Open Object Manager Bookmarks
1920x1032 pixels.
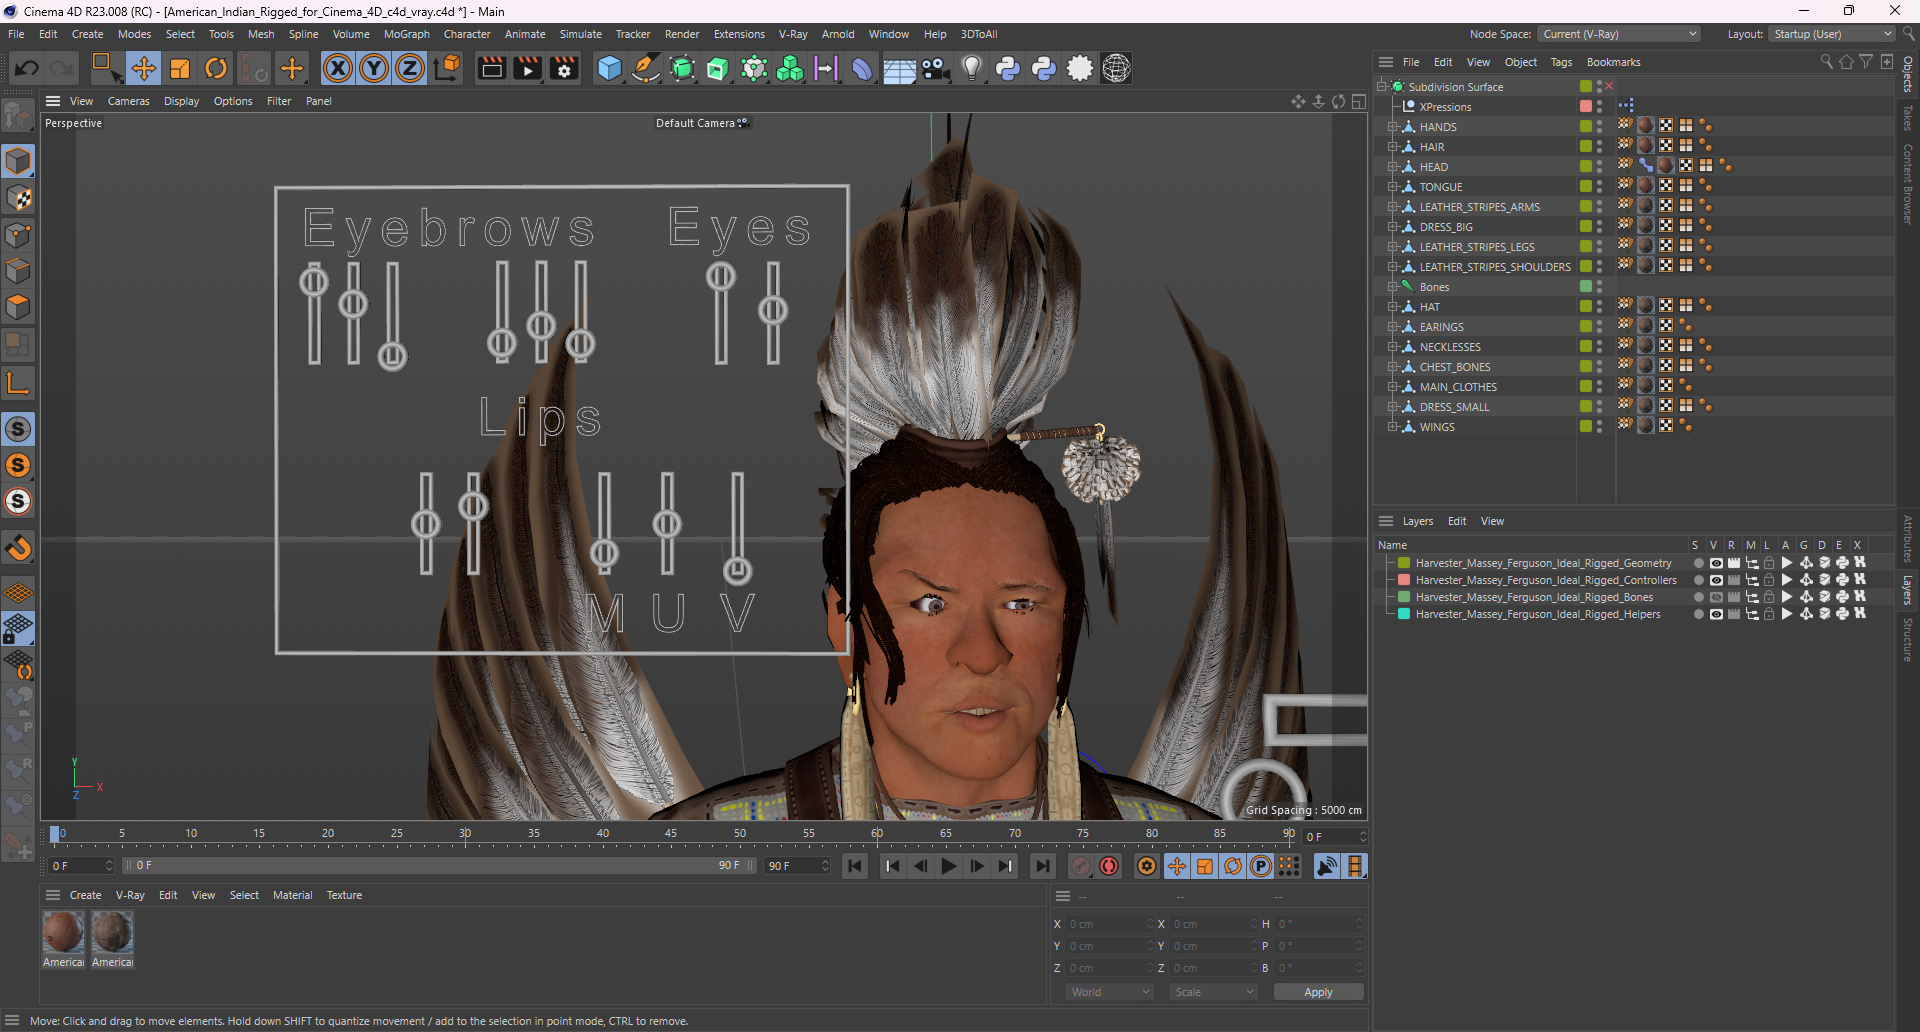click(x=1613, y=62)
